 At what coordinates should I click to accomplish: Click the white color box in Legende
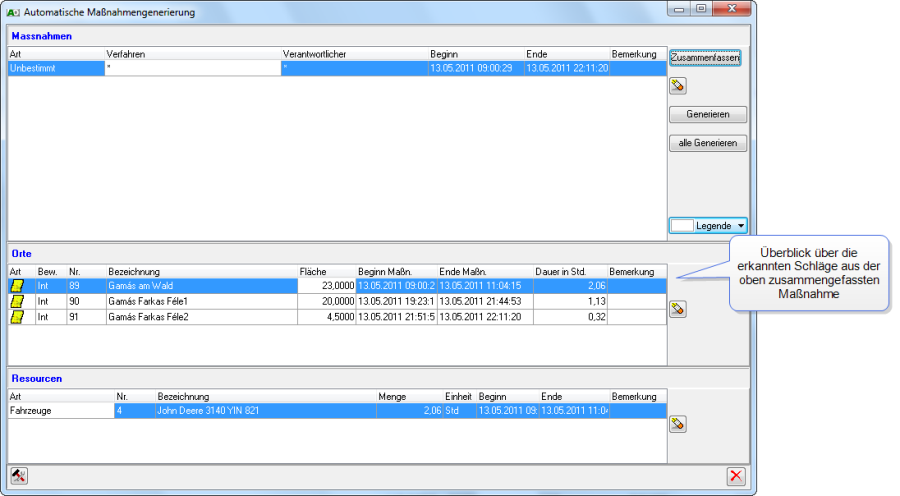click(682, 226)
